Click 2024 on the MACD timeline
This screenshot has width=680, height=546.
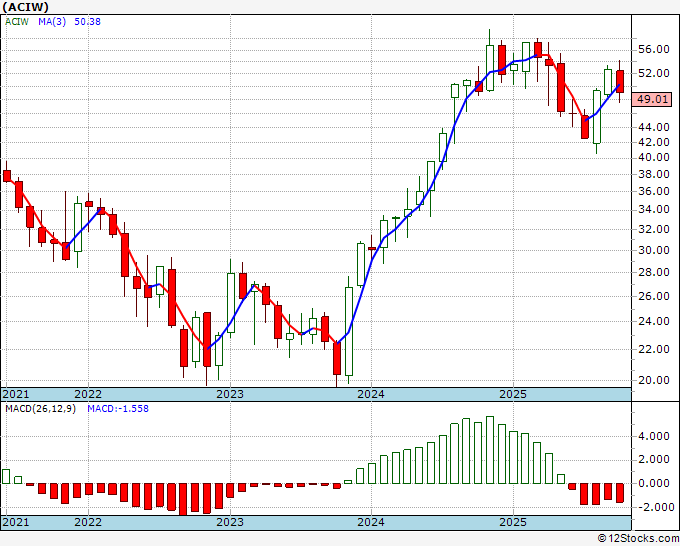pyautogui.click(x=371, y=522)
